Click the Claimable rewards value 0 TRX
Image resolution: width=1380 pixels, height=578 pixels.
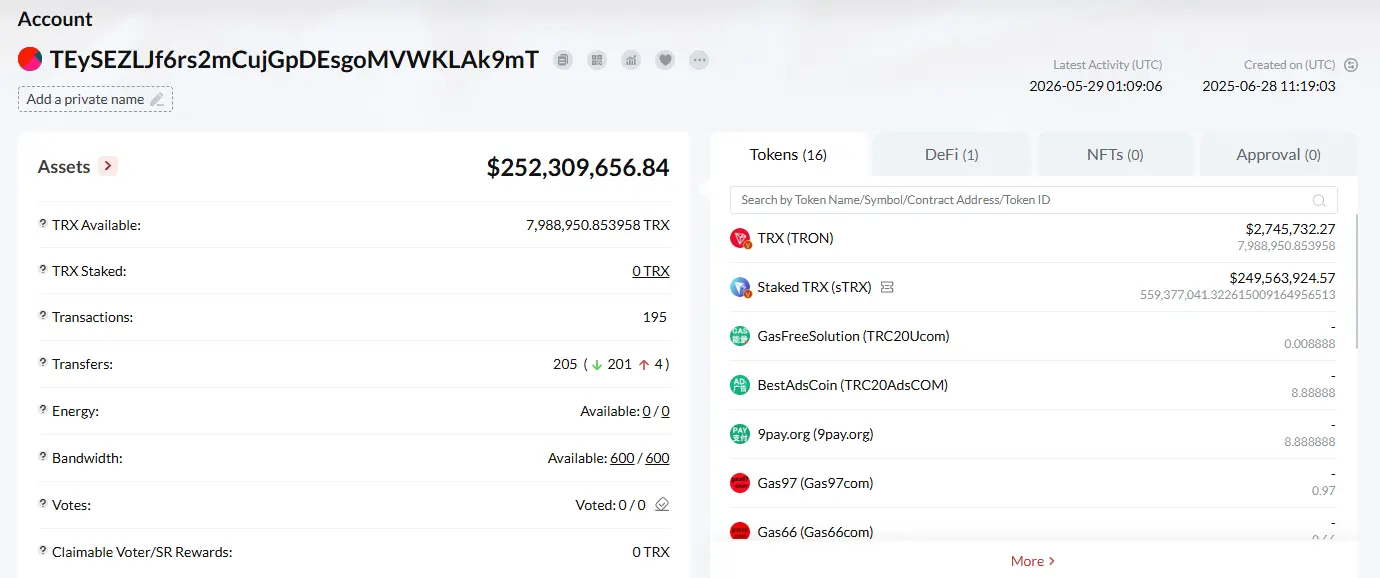pos(651,552)
